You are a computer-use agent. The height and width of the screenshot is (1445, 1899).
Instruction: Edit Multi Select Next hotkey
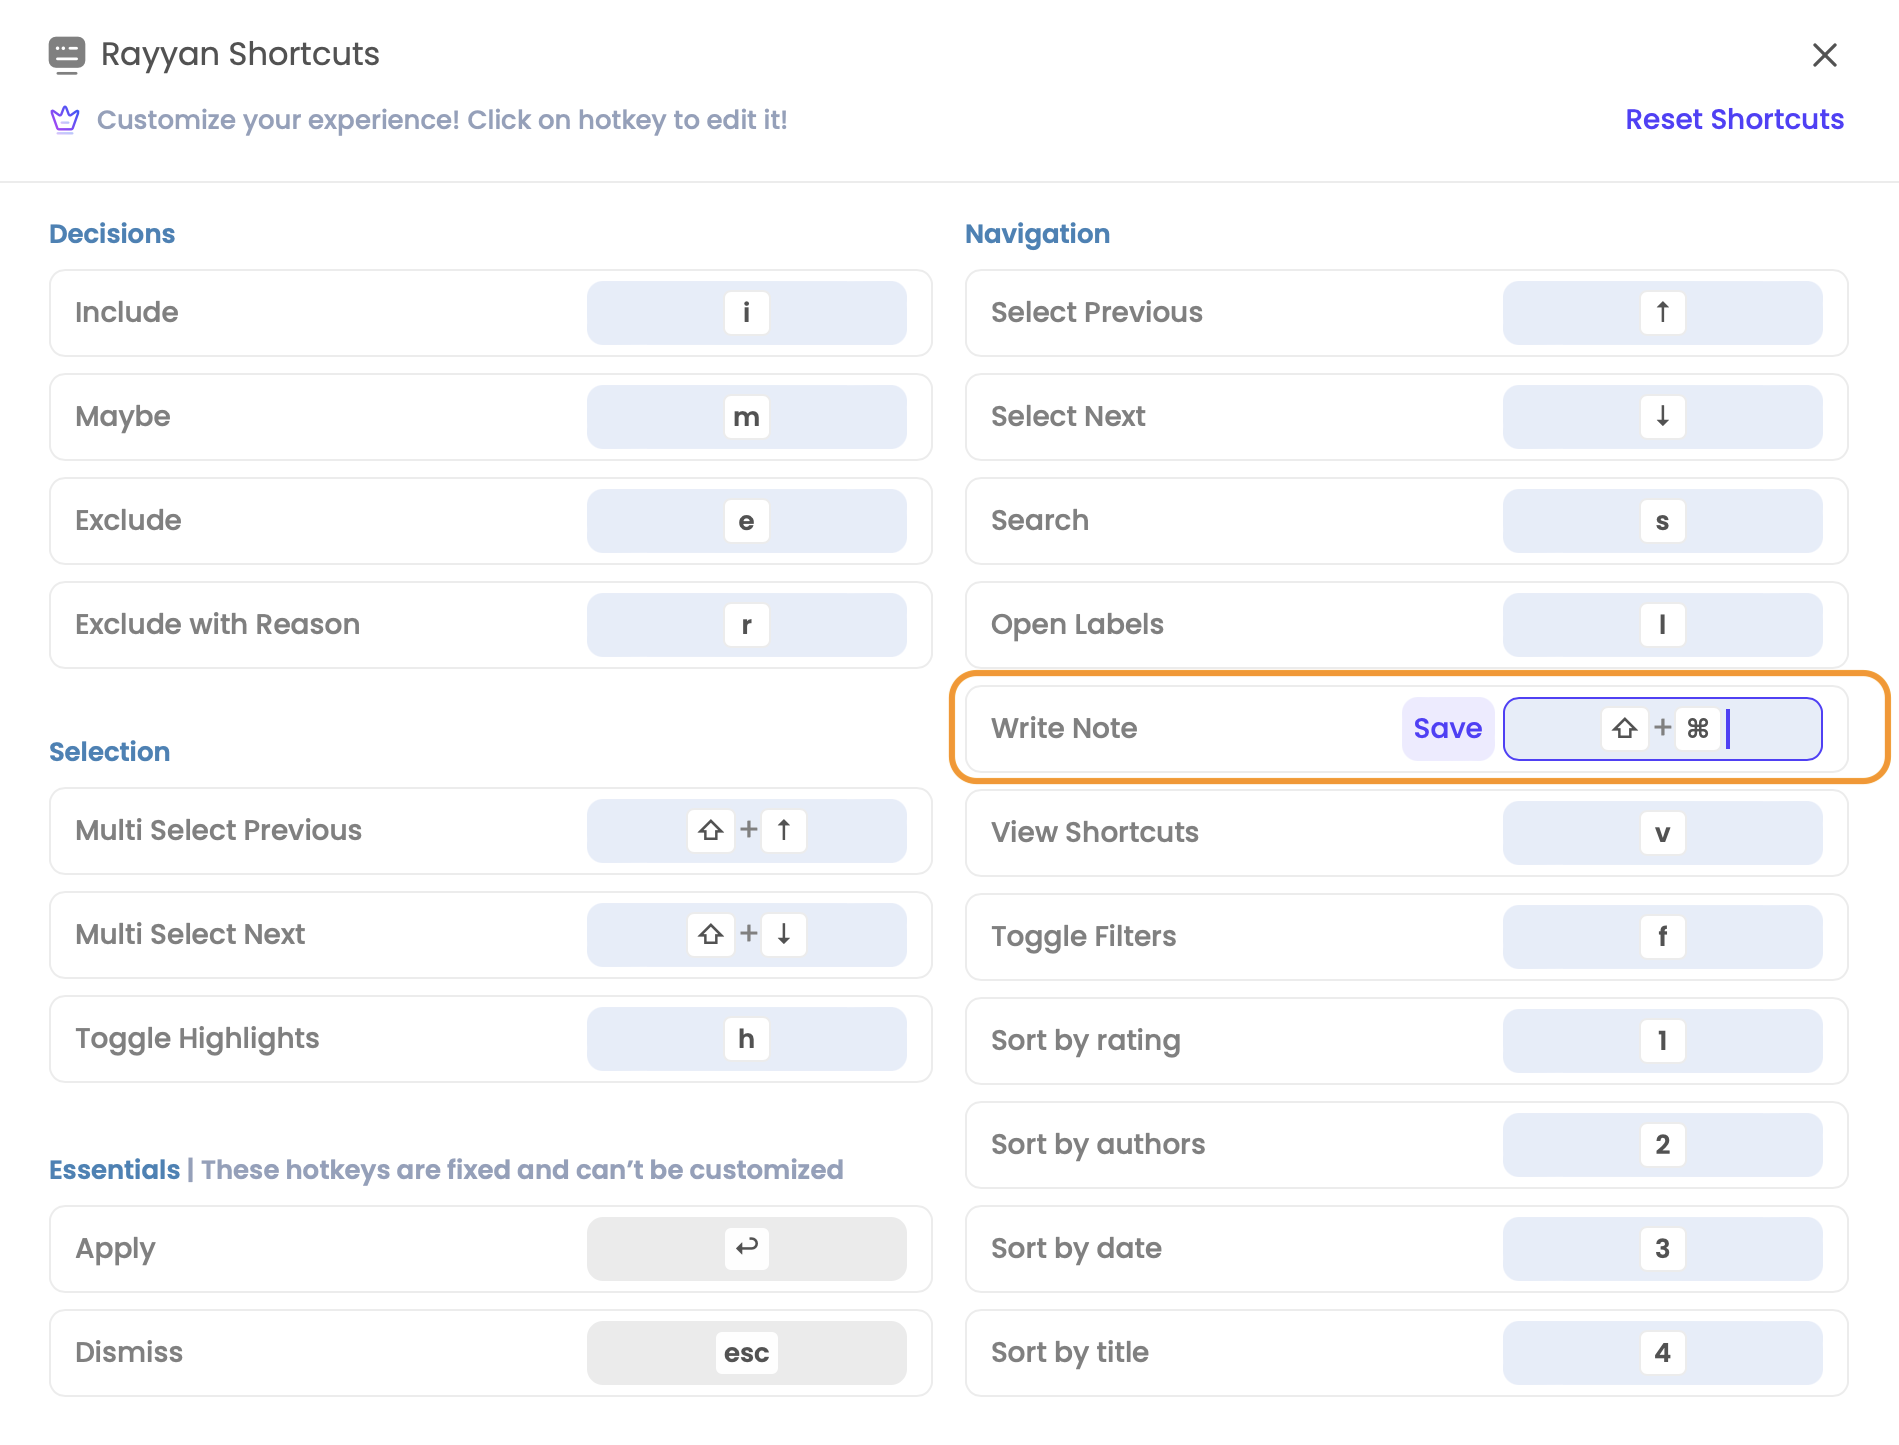coord(746,934)
